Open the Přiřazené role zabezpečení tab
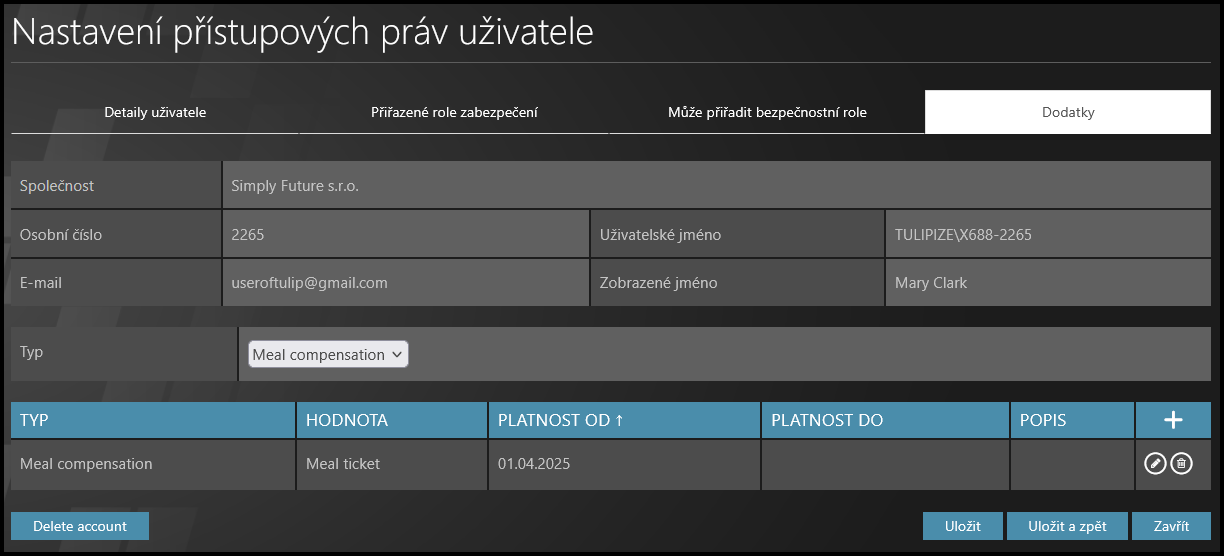This screenshot has height=556, width=1224. (454, 112)
